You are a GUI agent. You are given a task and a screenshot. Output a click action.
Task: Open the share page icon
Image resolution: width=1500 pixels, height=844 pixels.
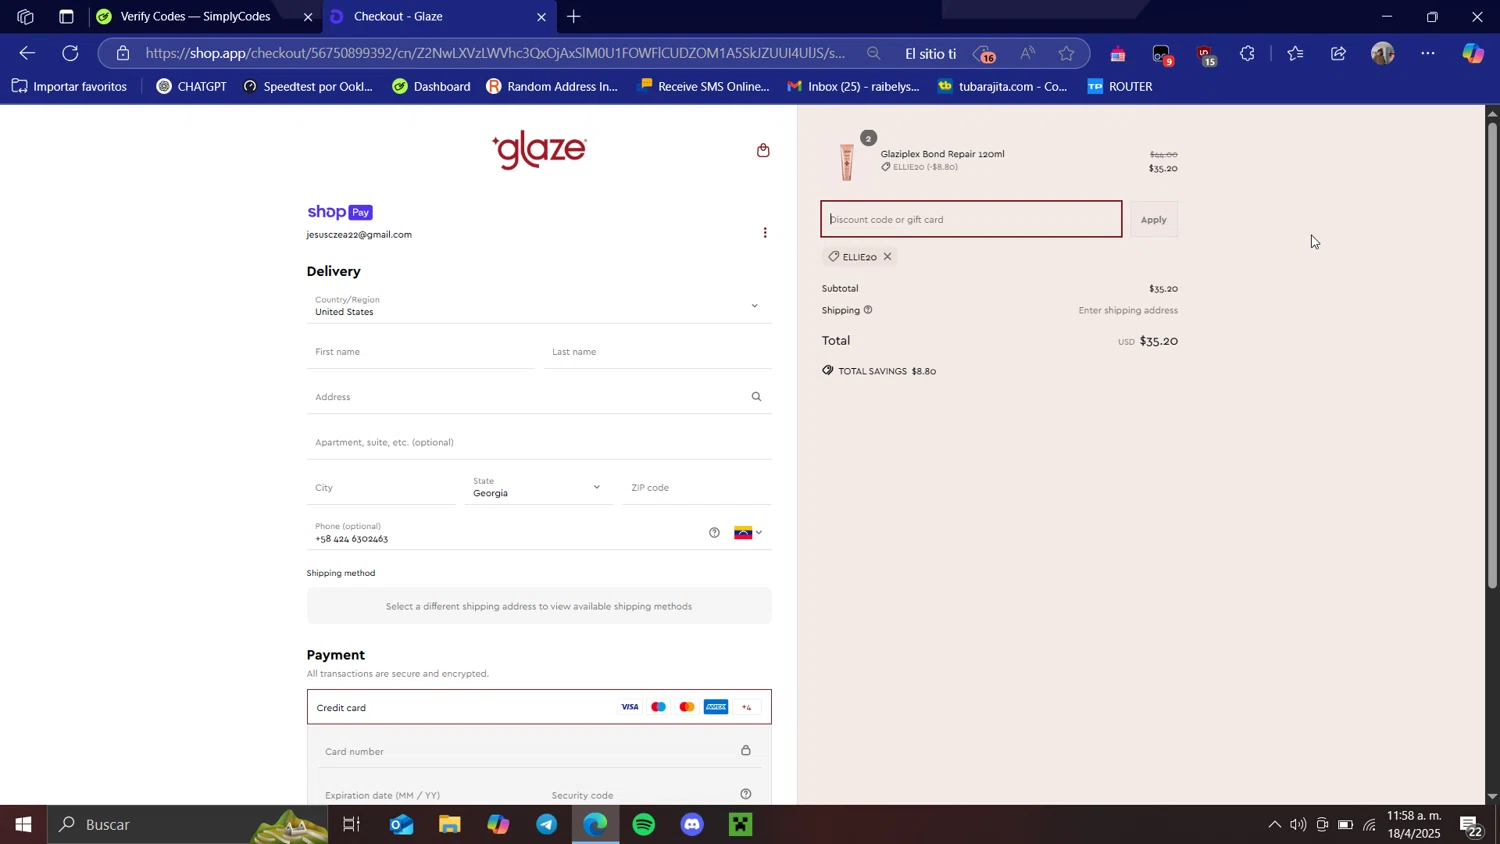1338,54
